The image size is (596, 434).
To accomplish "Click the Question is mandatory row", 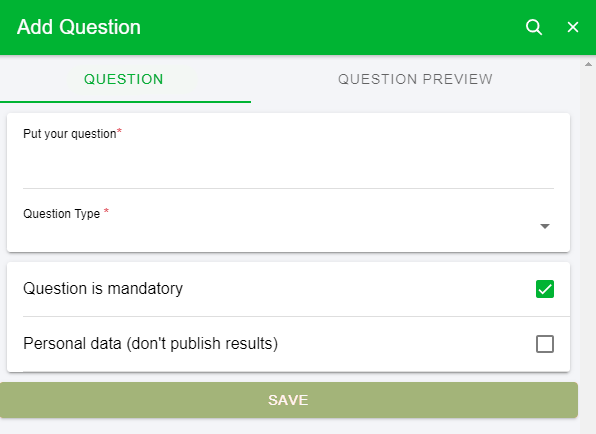I will click(288, 289).
